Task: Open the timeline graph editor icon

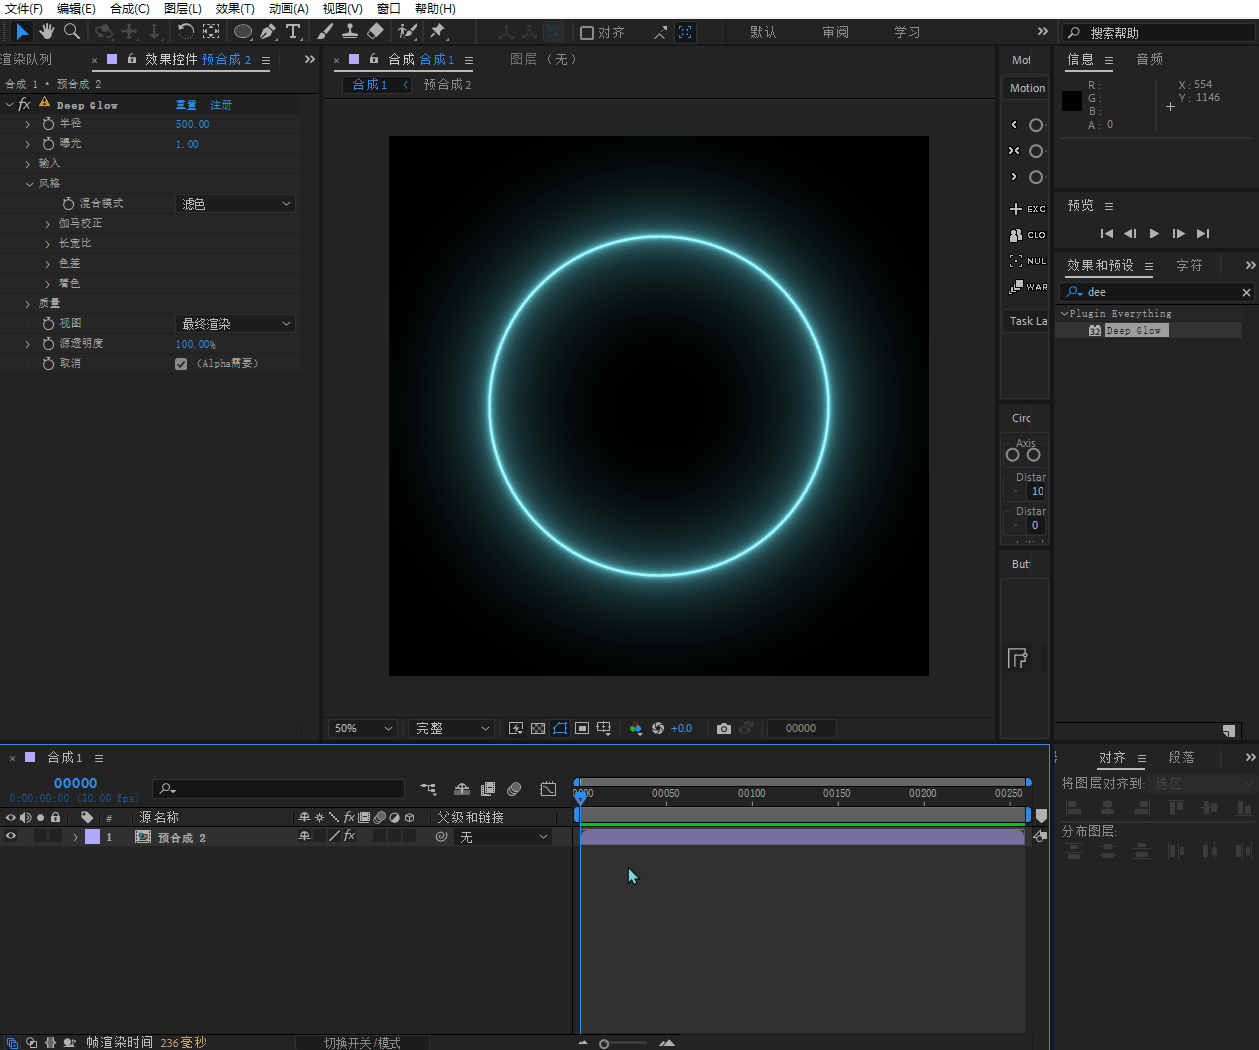Action: click(x=548, y=789)
